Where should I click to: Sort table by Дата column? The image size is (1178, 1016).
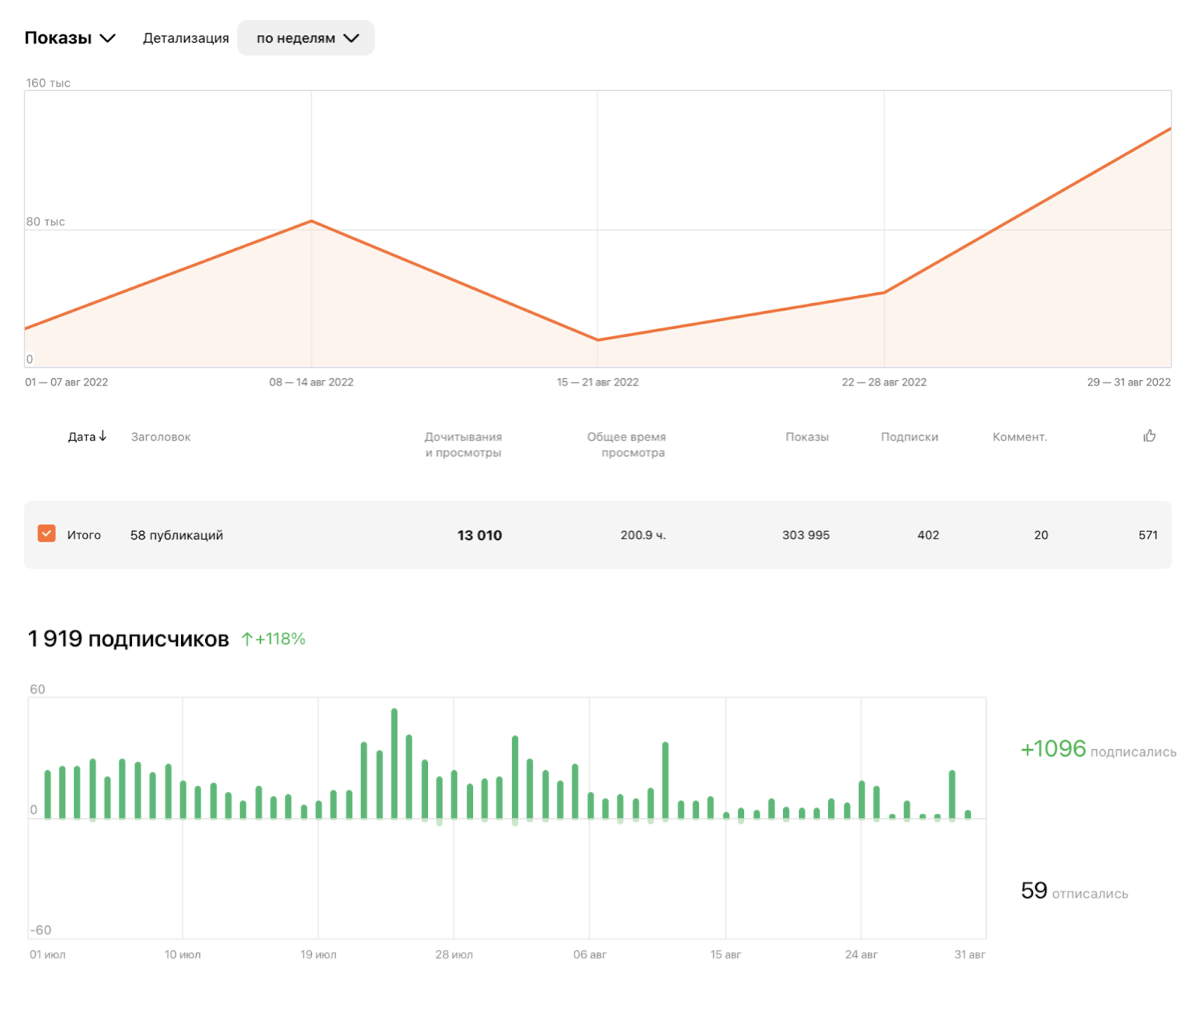point(87,437)
